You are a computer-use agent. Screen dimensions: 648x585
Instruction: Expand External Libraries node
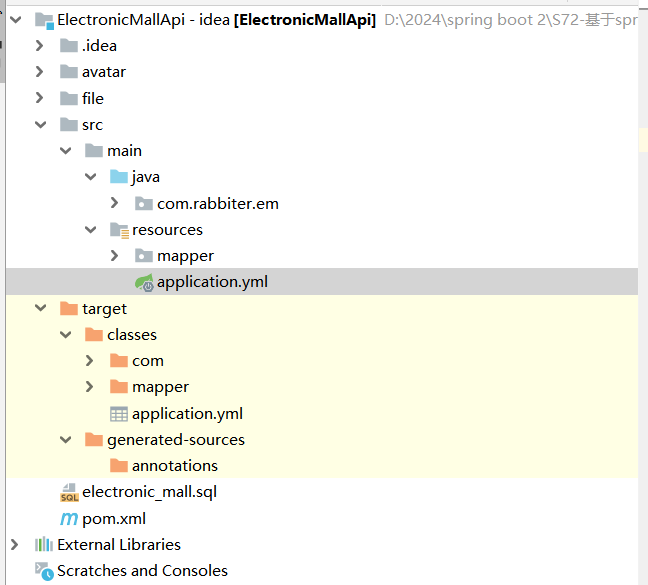15,545
